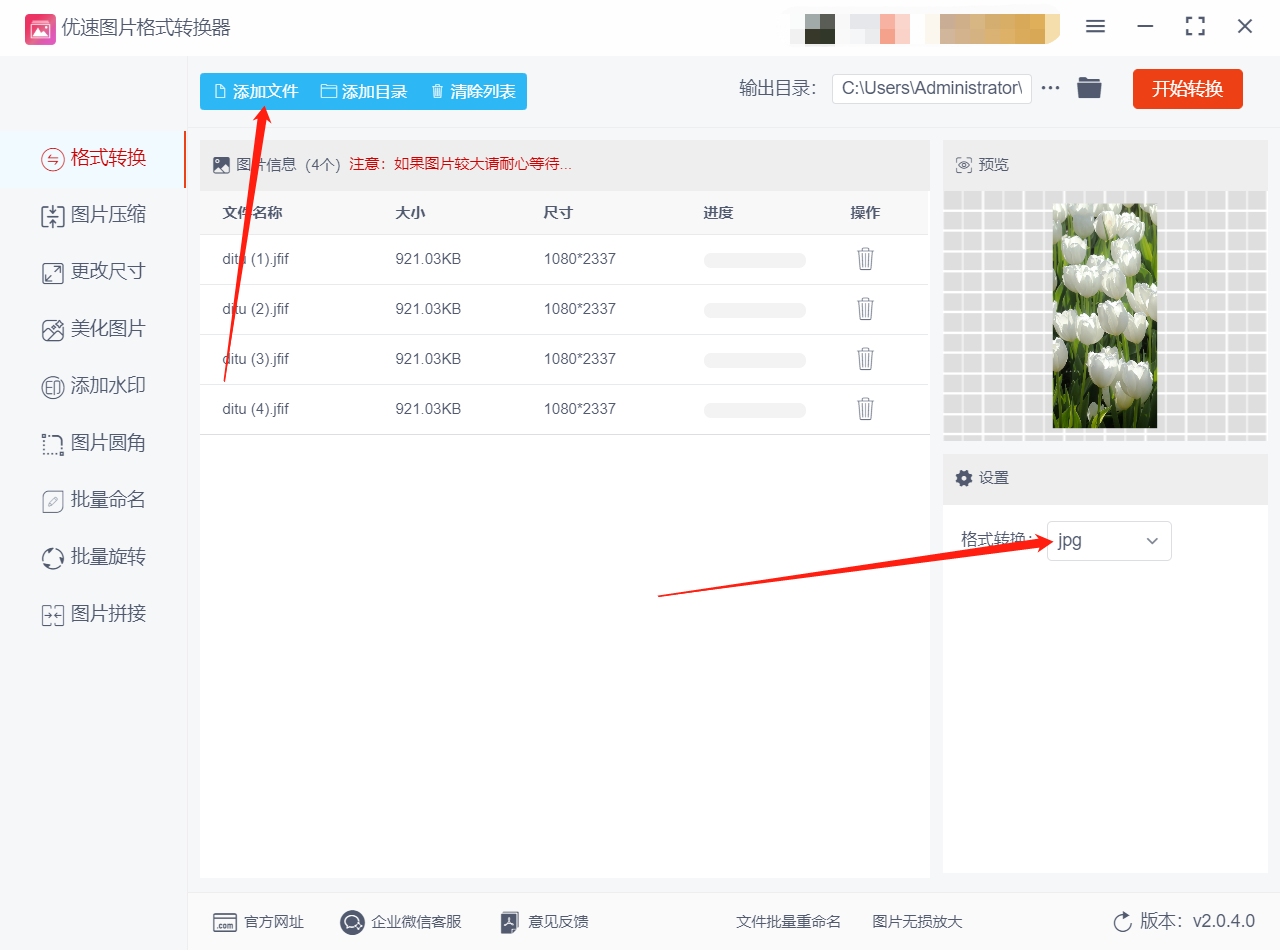Image resolution: width=1280 pixels, height=950 pixels.
Task: Open the hamburger menu at top right
Action: (x=1095, y=26)
